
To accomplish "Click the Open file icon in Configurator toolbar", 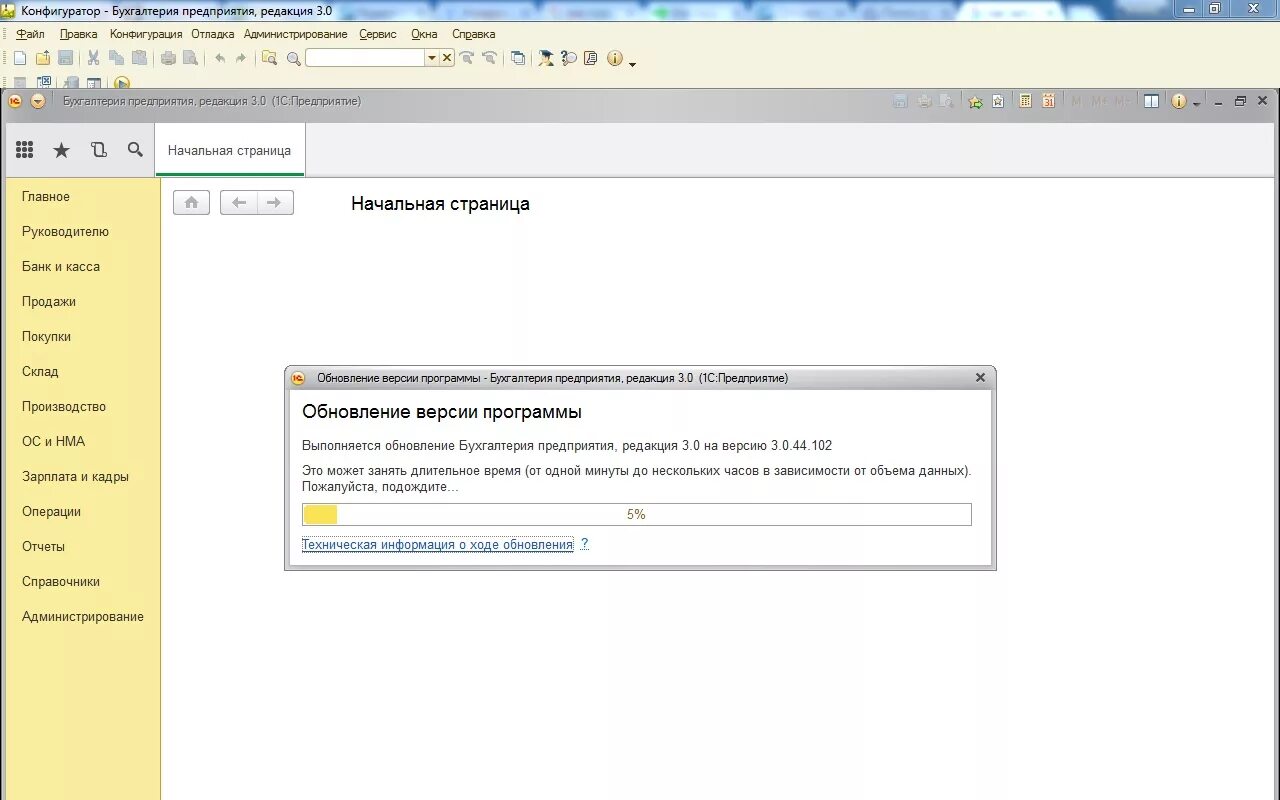I will coord(43,58).
